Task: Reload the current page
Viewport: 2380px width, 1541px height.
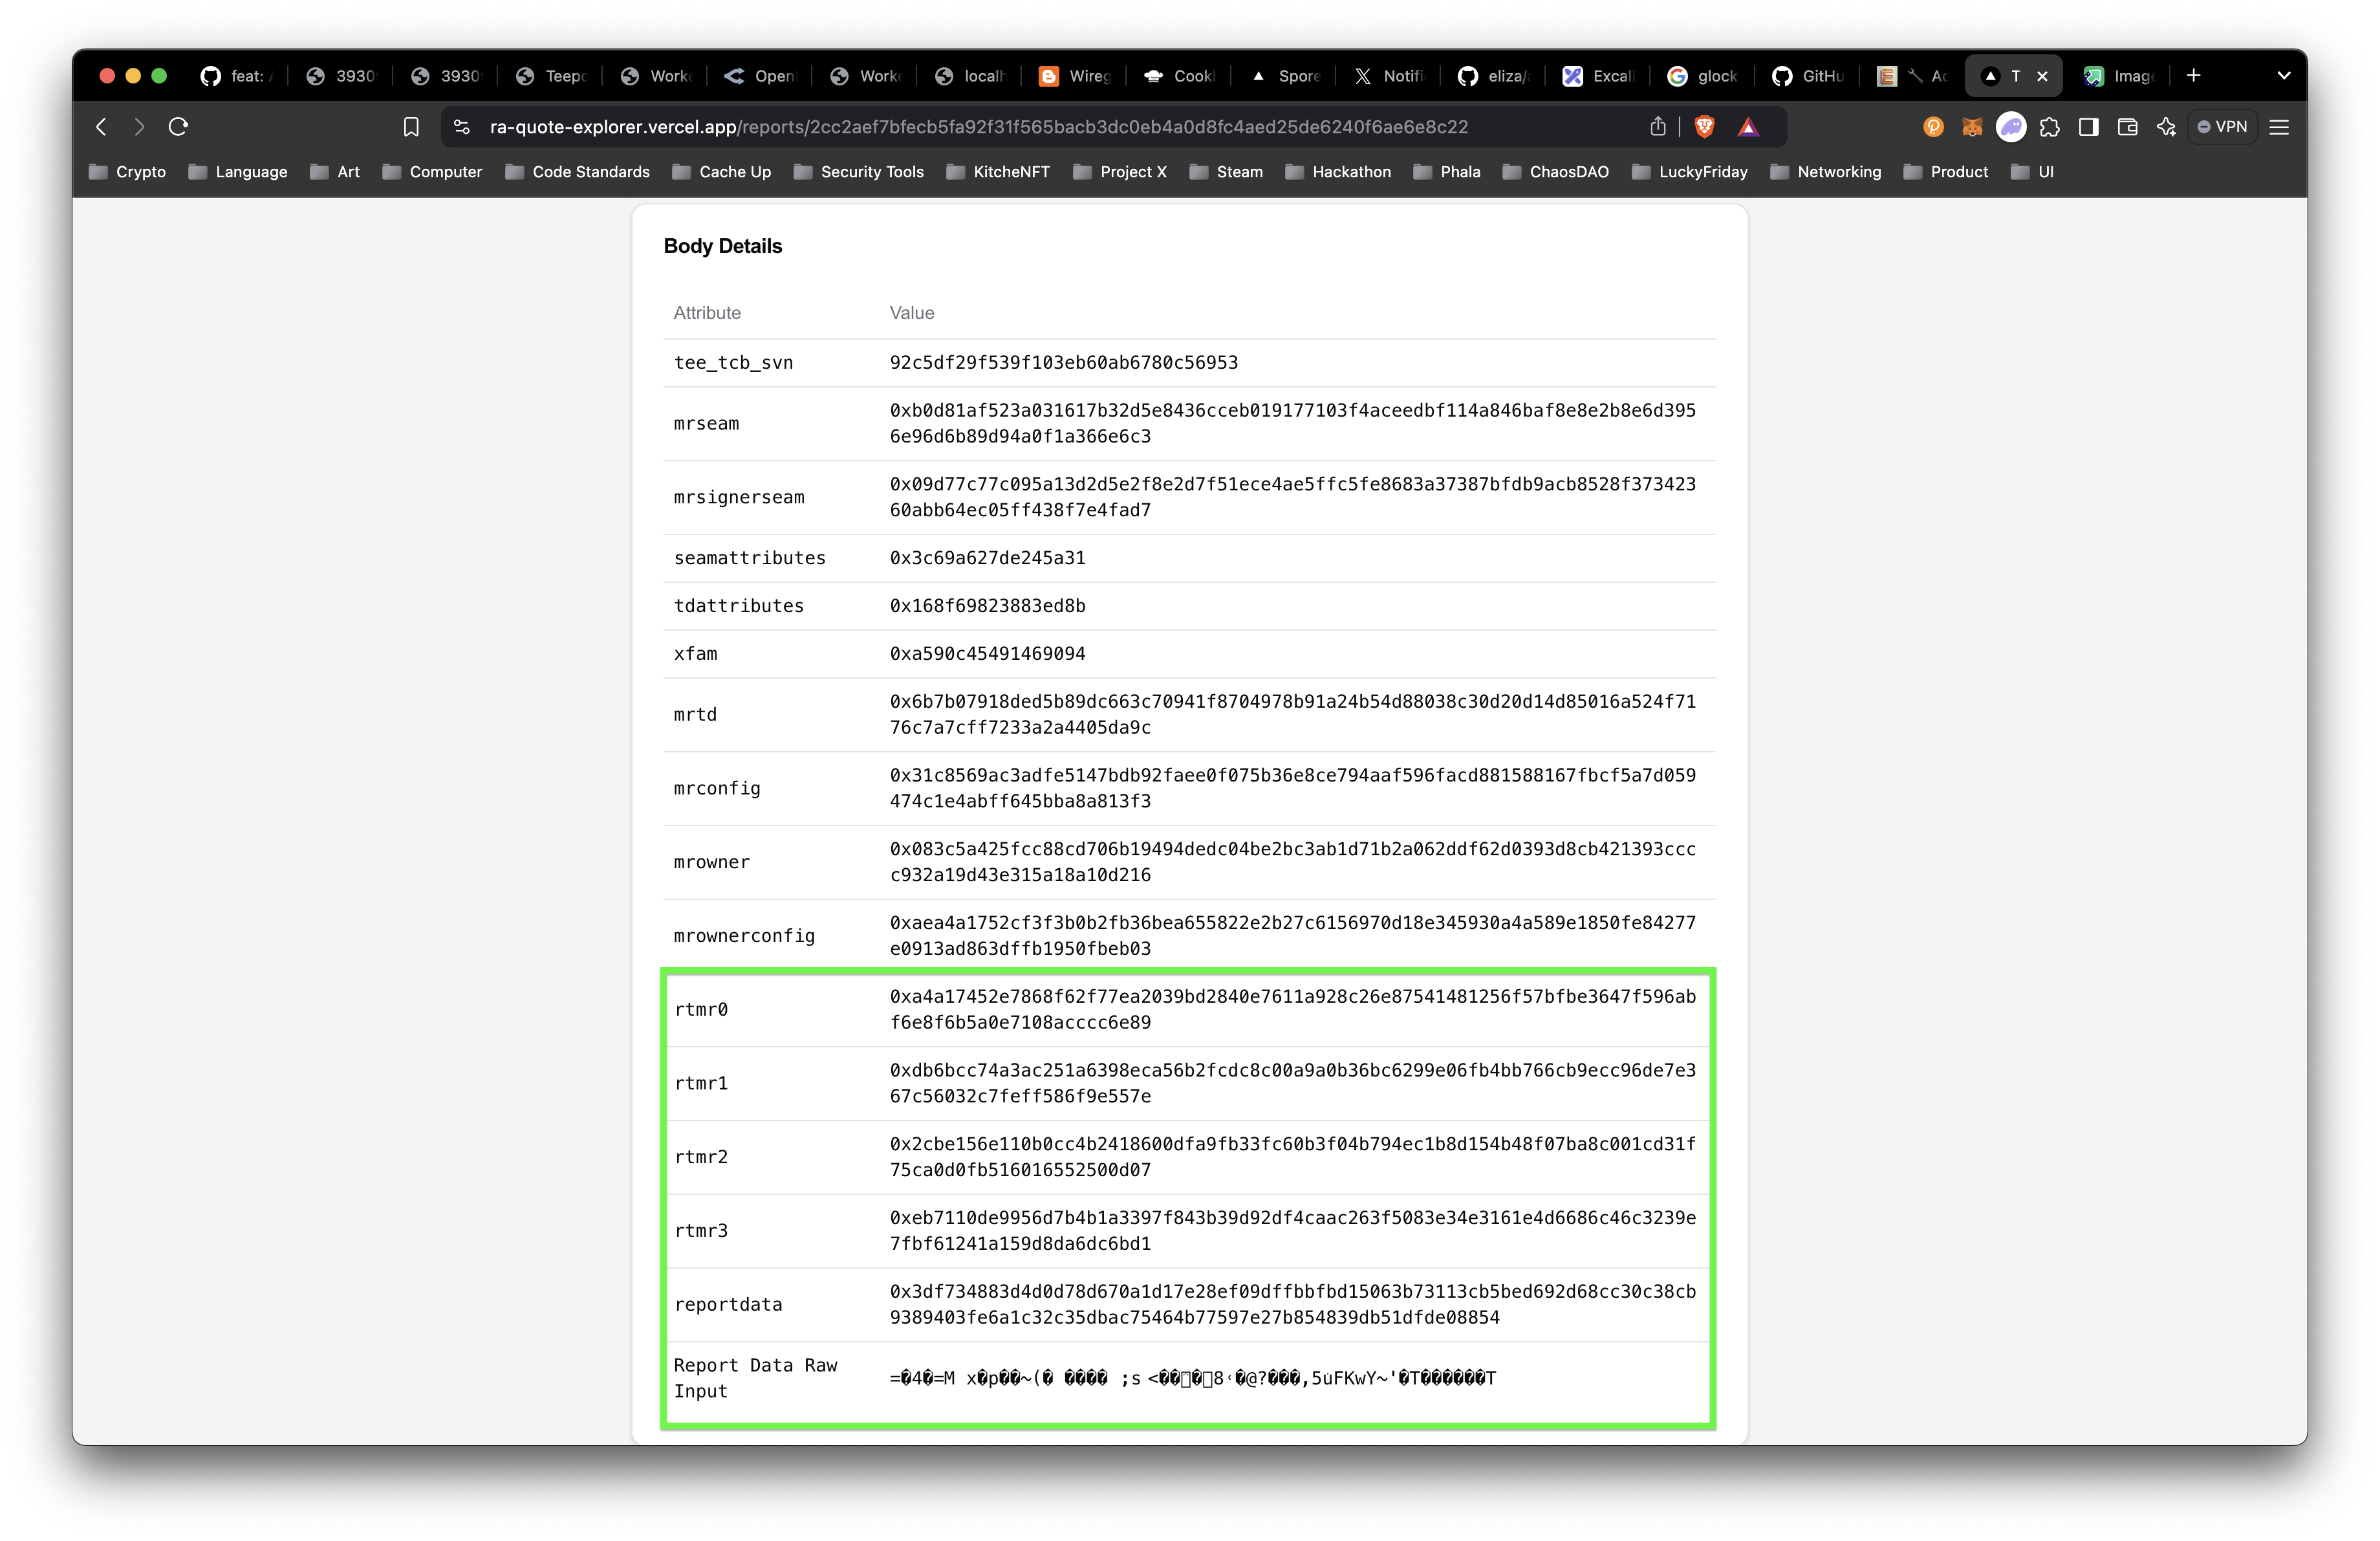Action: pyautogui.click(x=178, y=127)
